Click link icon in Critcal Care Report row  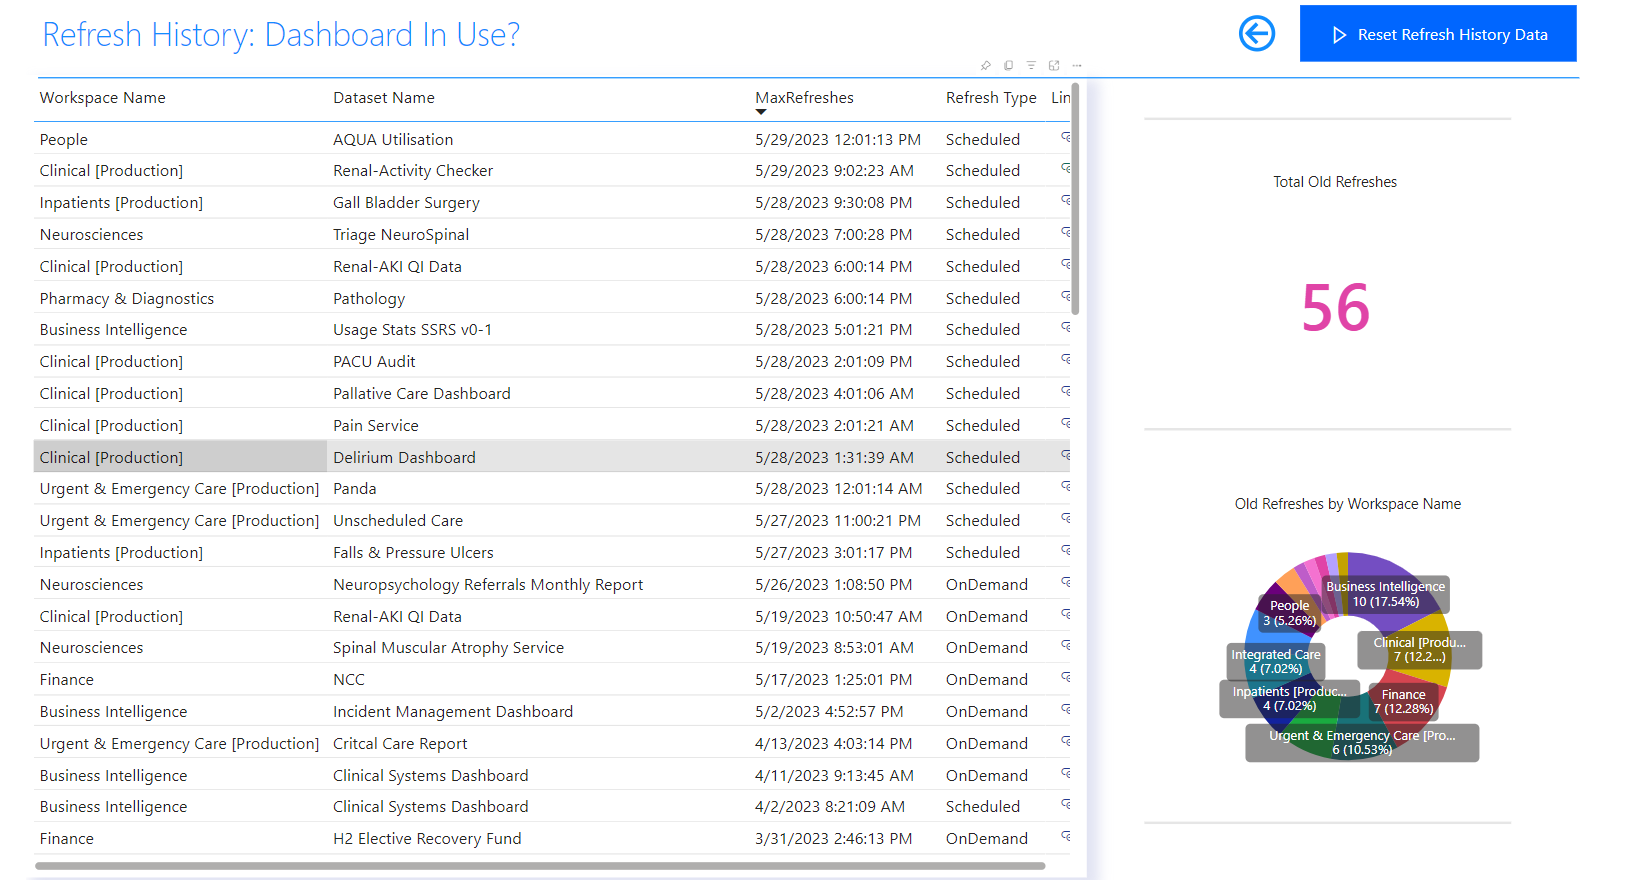tap(1066, 742)
